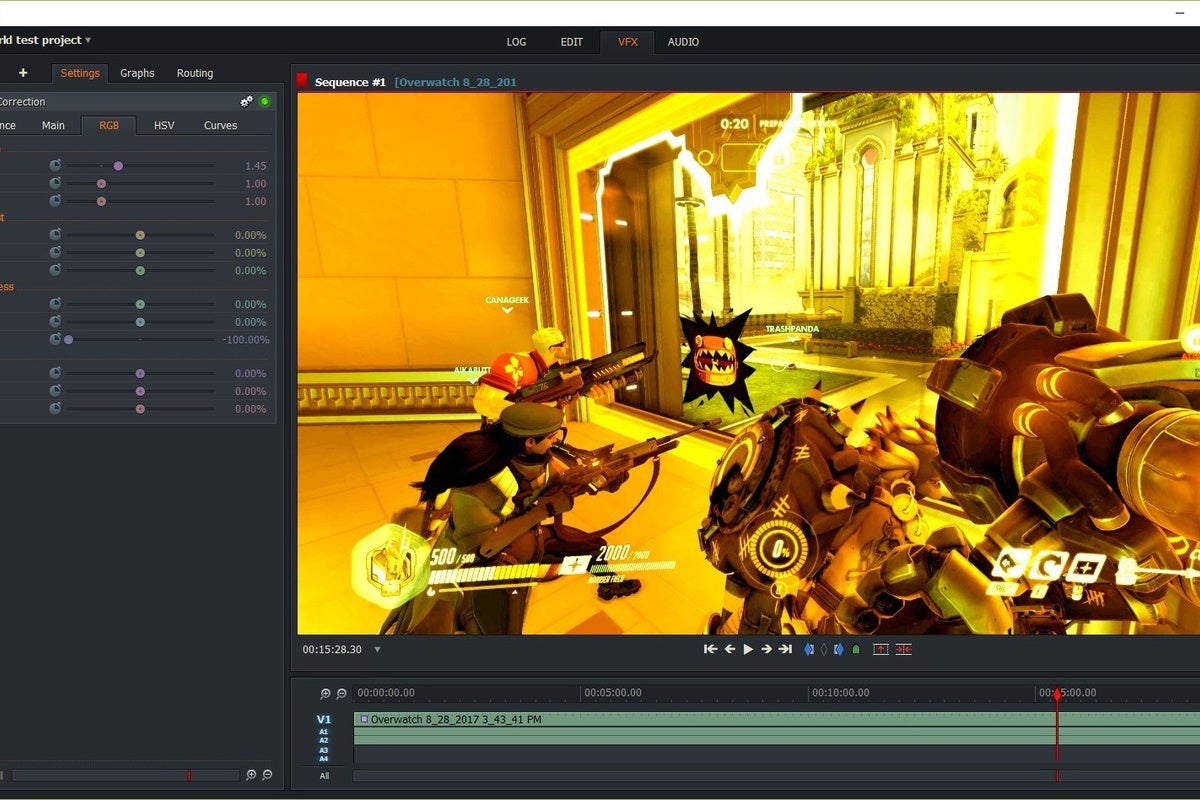Jump to the start of the sequence
This screenshot has height=800, width=1200.
click(x=710, y=649)
